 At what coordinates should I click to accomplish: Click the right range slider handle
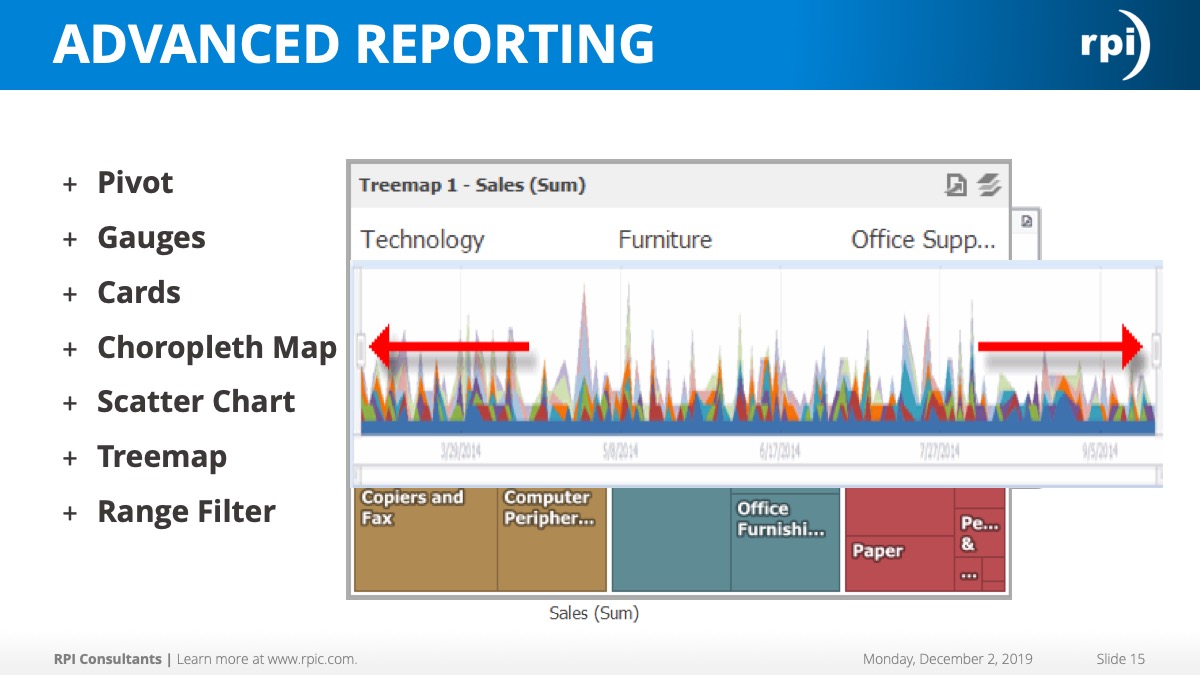1156,346
